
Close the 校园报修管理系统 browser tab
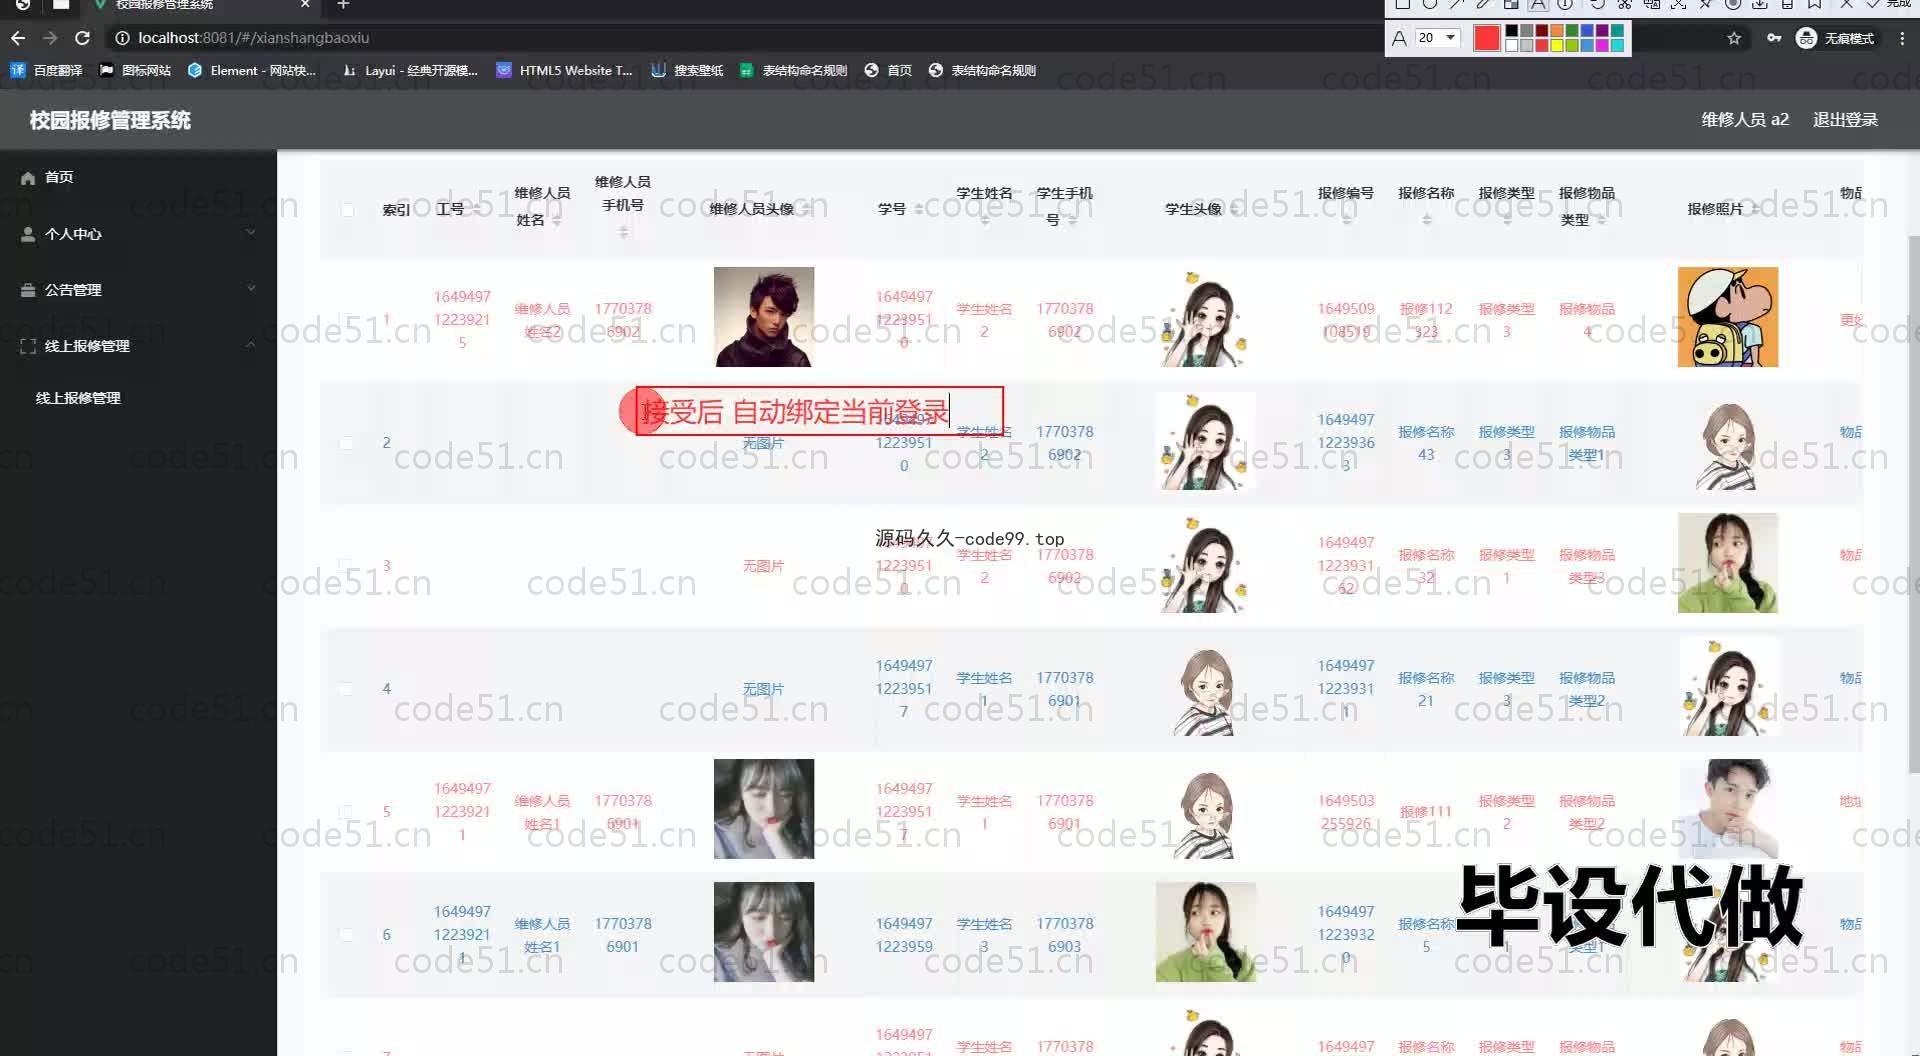(x=306, y=5)
